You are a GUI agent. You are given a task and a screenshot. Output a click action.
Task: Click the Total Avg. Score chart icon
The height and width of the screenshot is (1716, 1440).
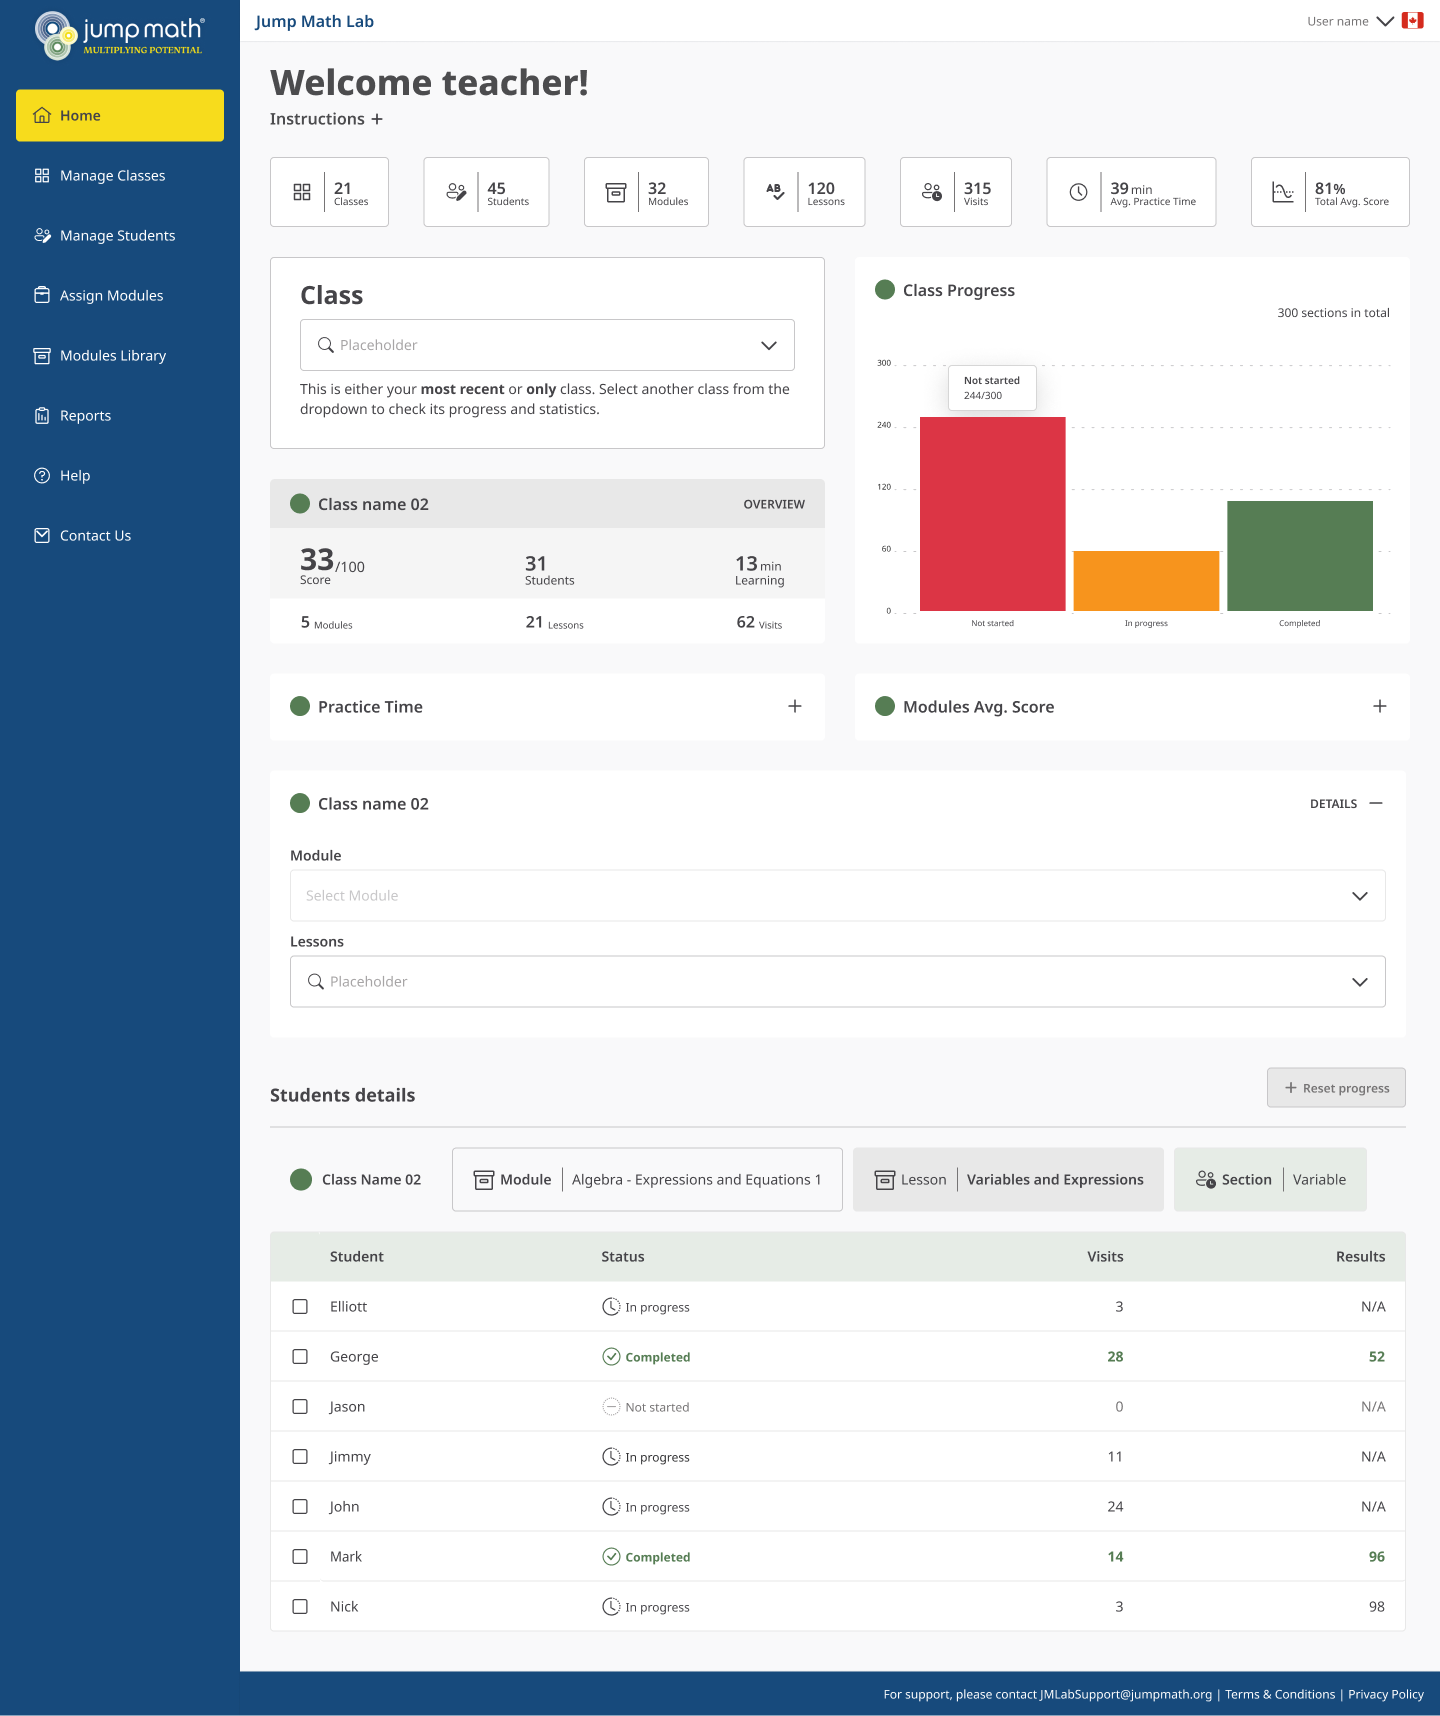1282,192
